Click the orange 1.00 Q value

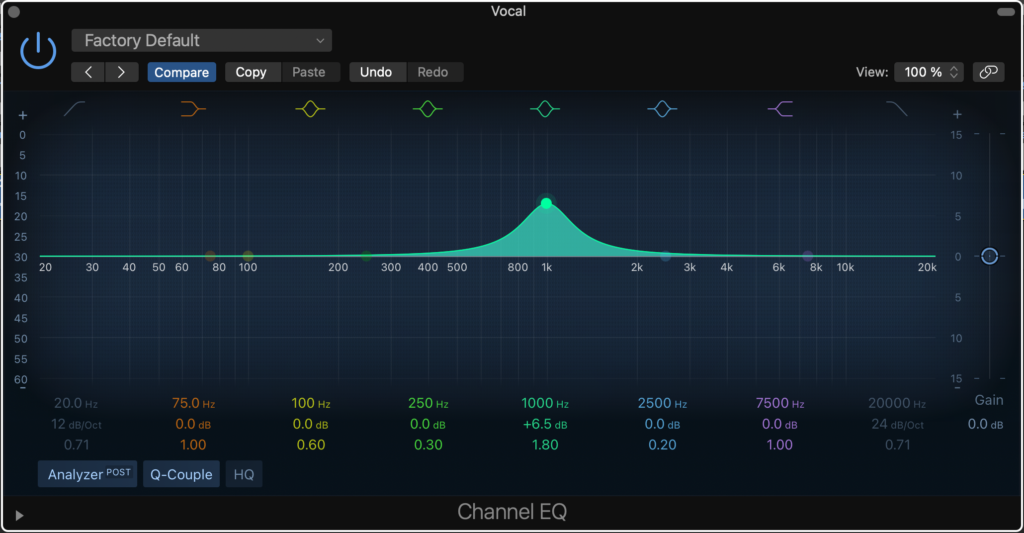point(193,445)
